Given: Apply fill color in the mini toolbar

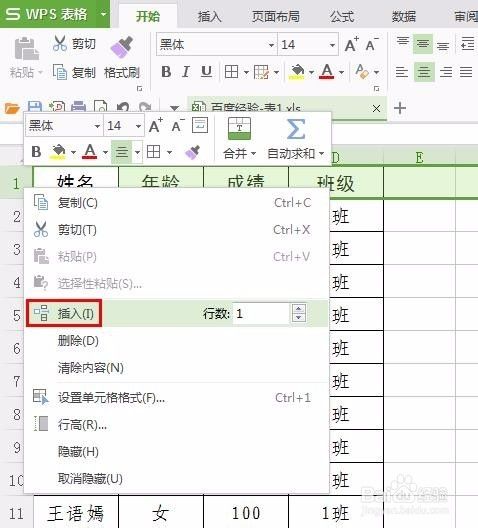Looking at the screenshot, I should pos(58,152).
